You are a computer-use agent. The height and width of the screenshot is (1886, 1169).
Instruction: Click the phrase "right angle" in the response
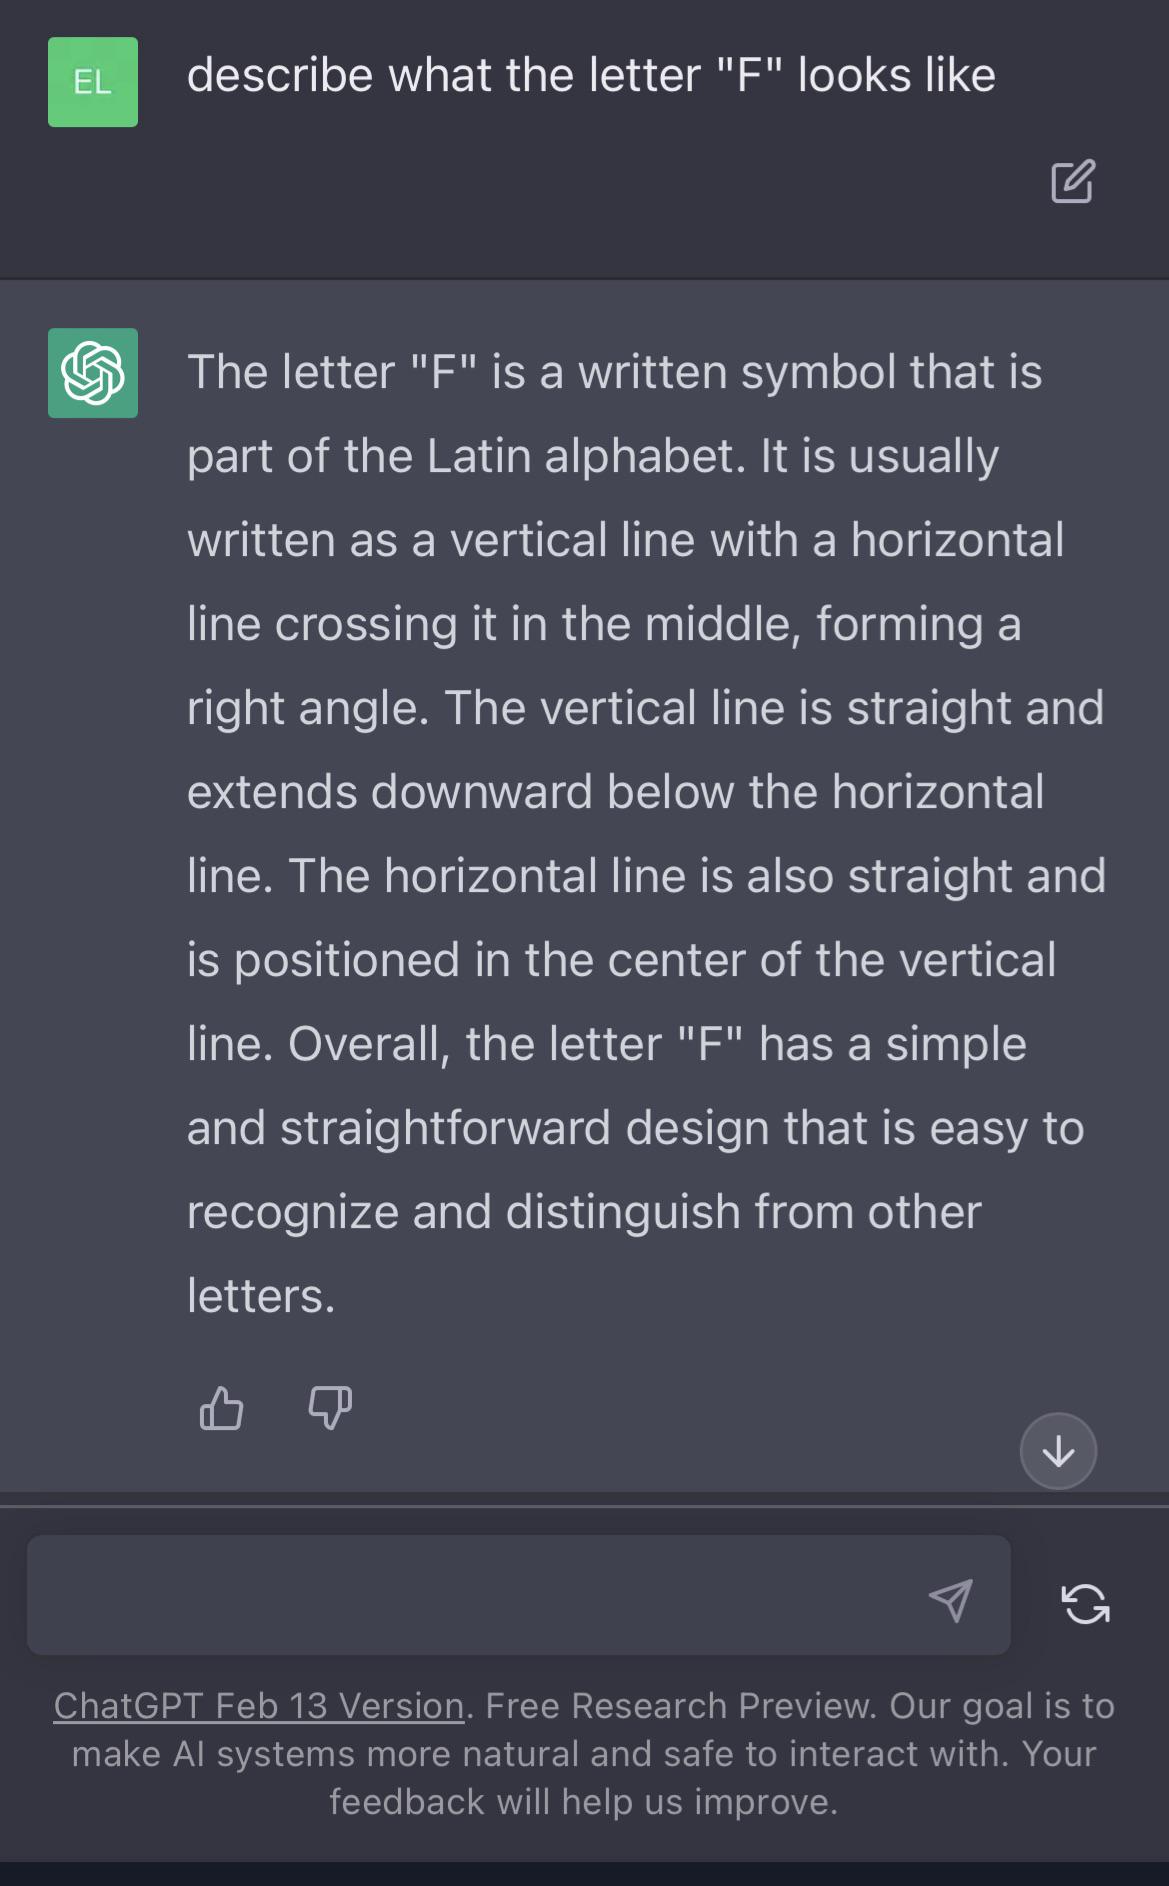tap(308, 708)
